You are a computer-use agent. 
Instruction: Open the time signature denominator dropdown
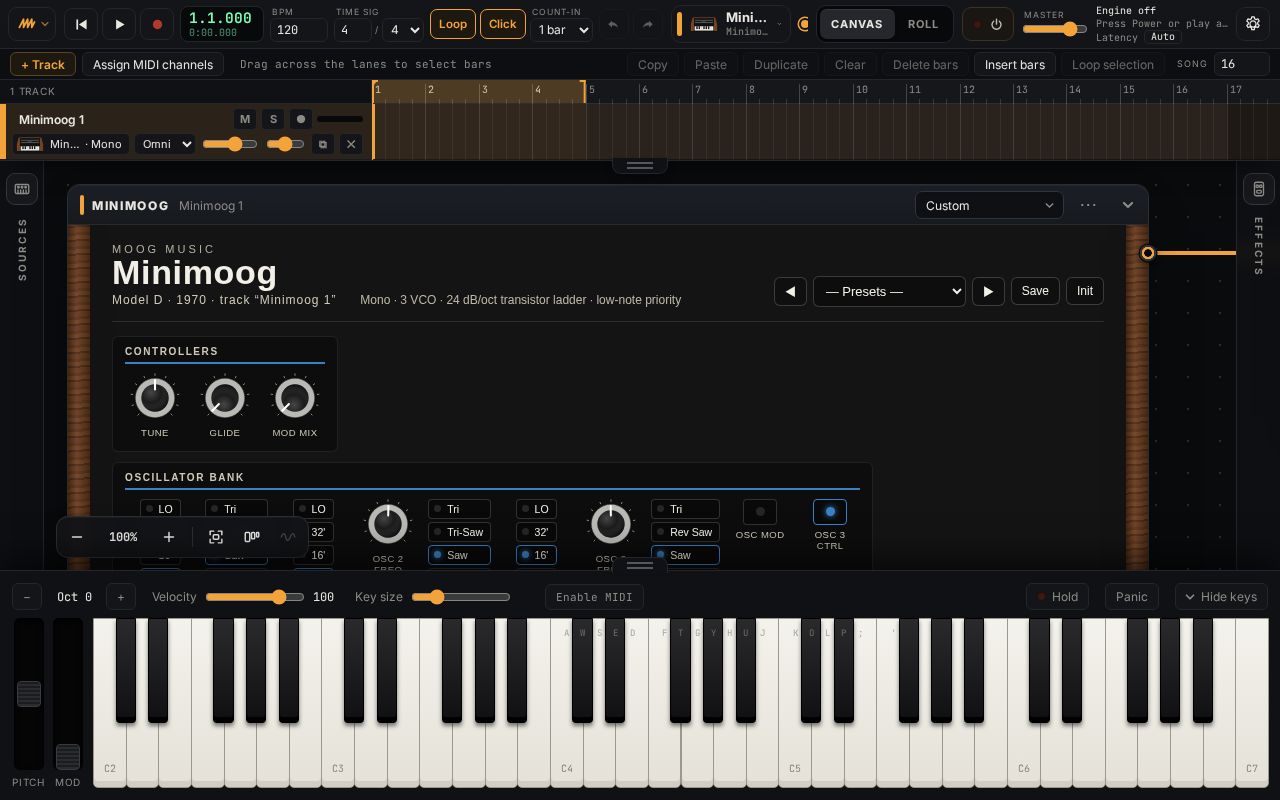404,30
